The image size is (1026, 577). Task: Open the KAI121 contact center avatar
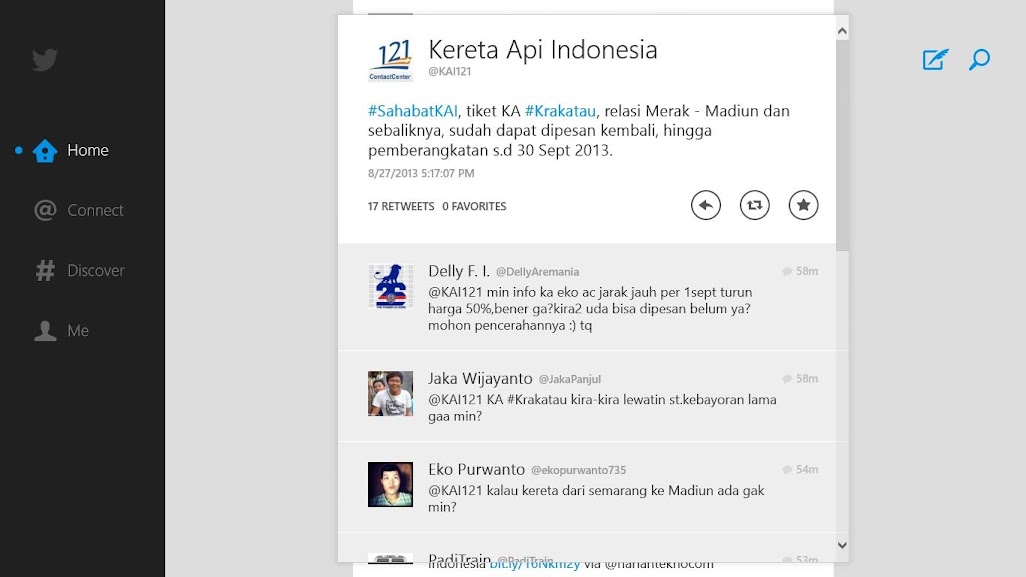[390, 60]
